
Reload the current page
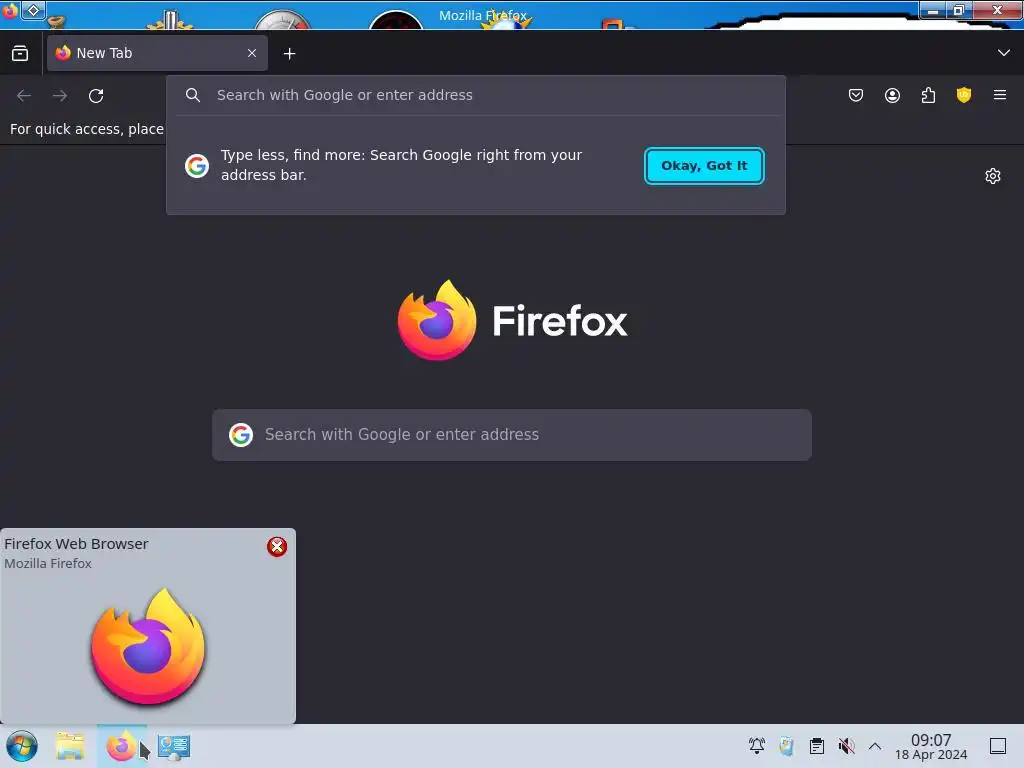[96, 95]
